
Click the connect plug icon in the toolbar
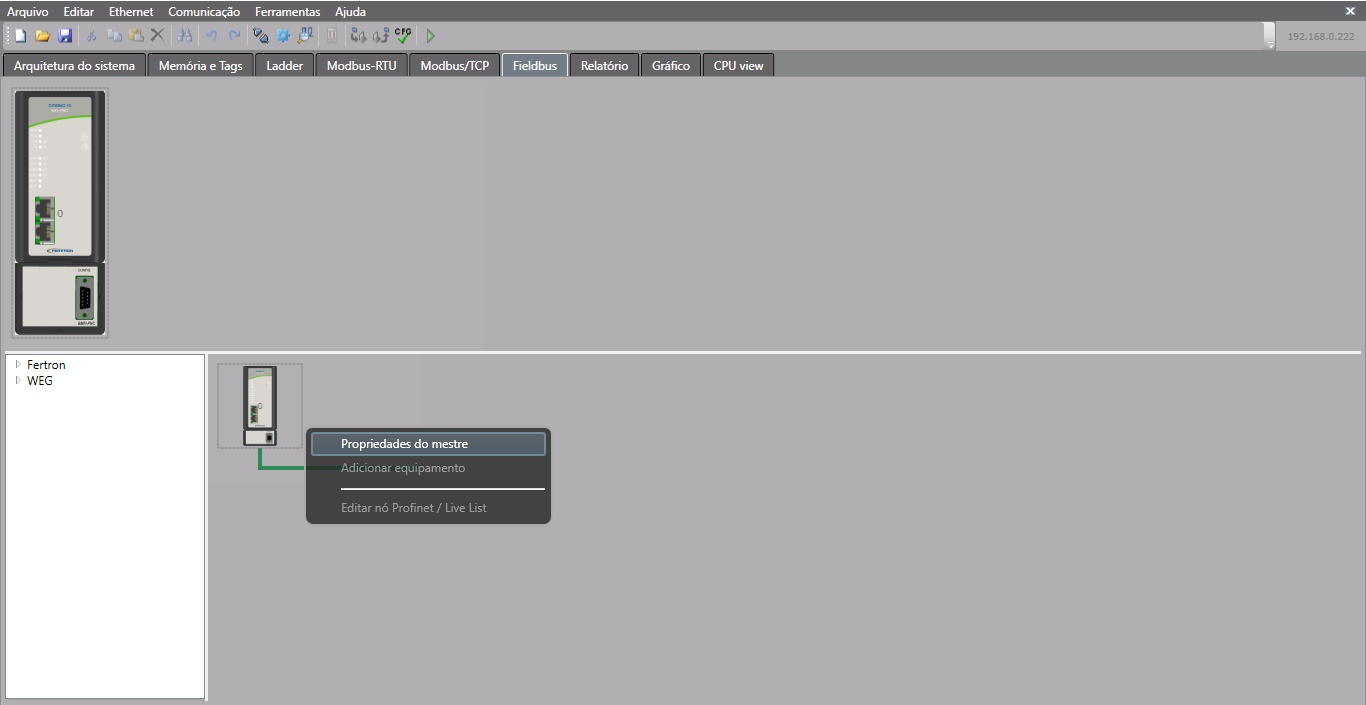[x=260, y=36]
